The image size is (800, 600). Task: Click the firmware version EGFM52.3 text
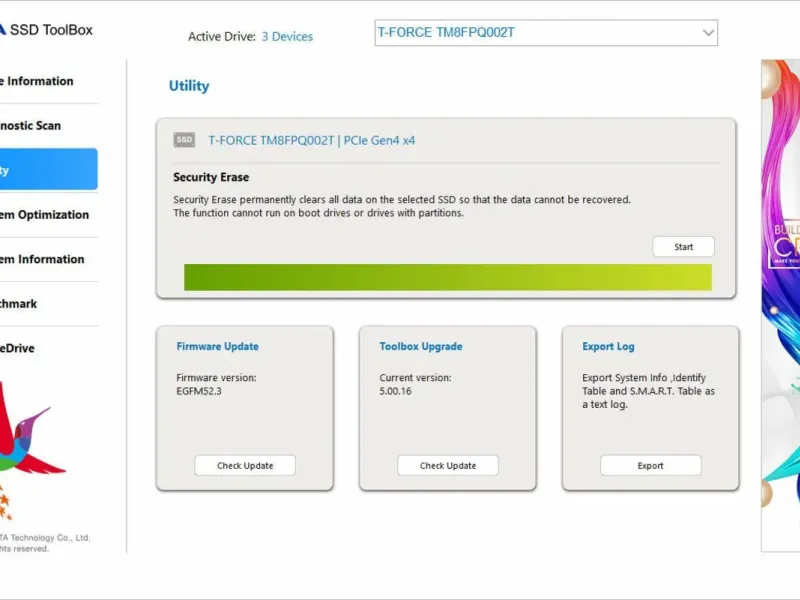point(199,391)
